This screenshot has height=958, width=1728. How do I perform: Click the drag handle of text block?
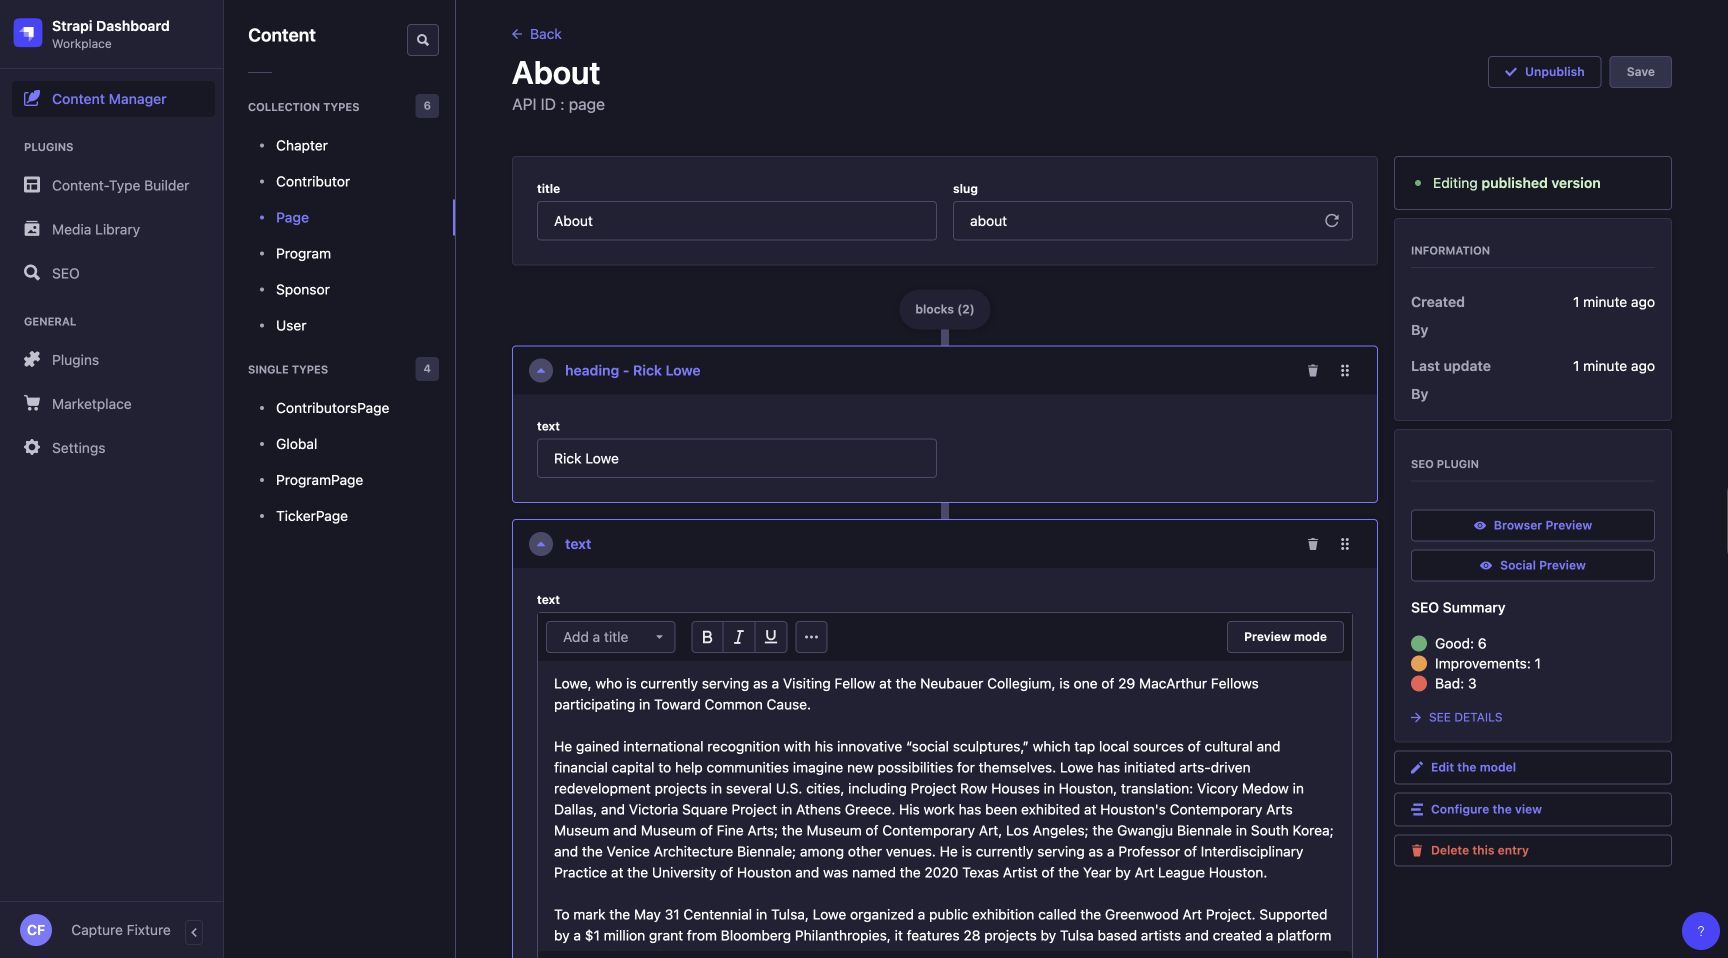(1345, 544)
